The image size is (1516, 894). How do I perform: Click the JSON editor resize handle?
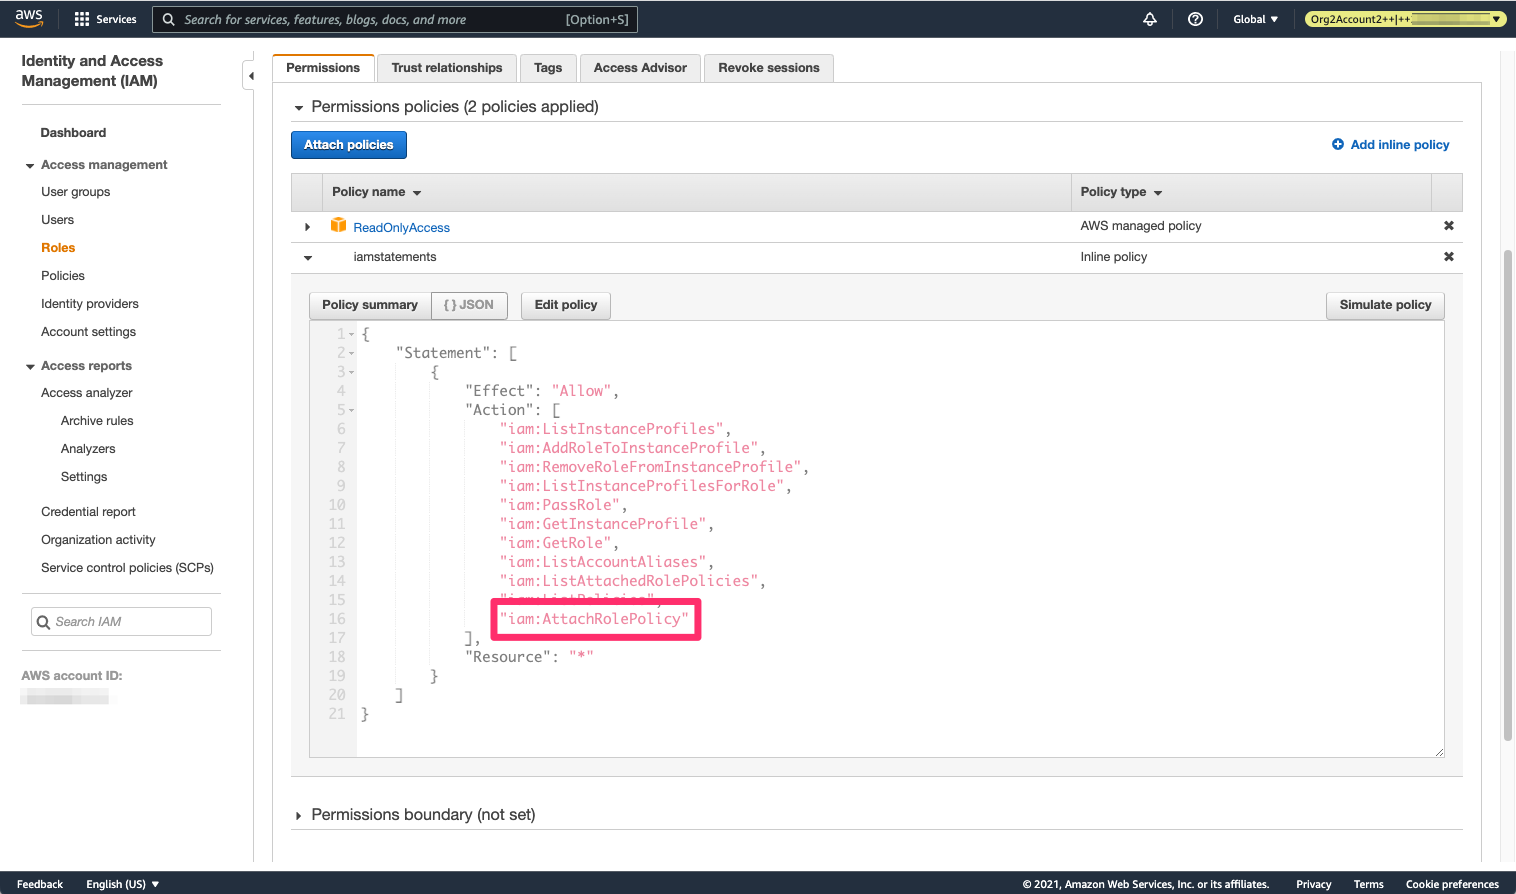[x=1439, y=752]
